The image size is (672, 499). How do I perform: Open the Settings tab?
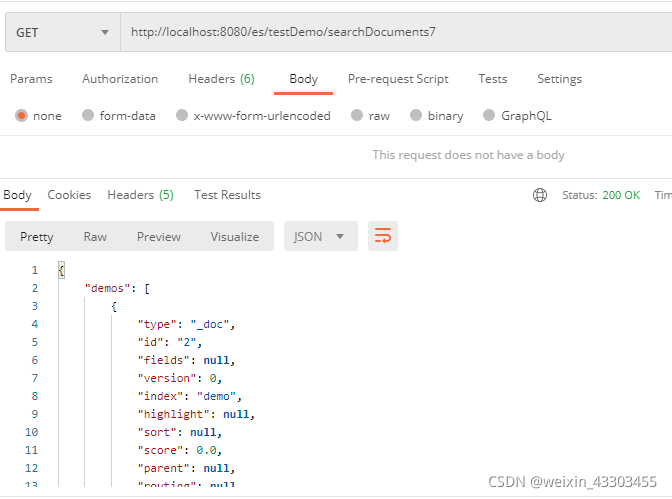(559, 79)
